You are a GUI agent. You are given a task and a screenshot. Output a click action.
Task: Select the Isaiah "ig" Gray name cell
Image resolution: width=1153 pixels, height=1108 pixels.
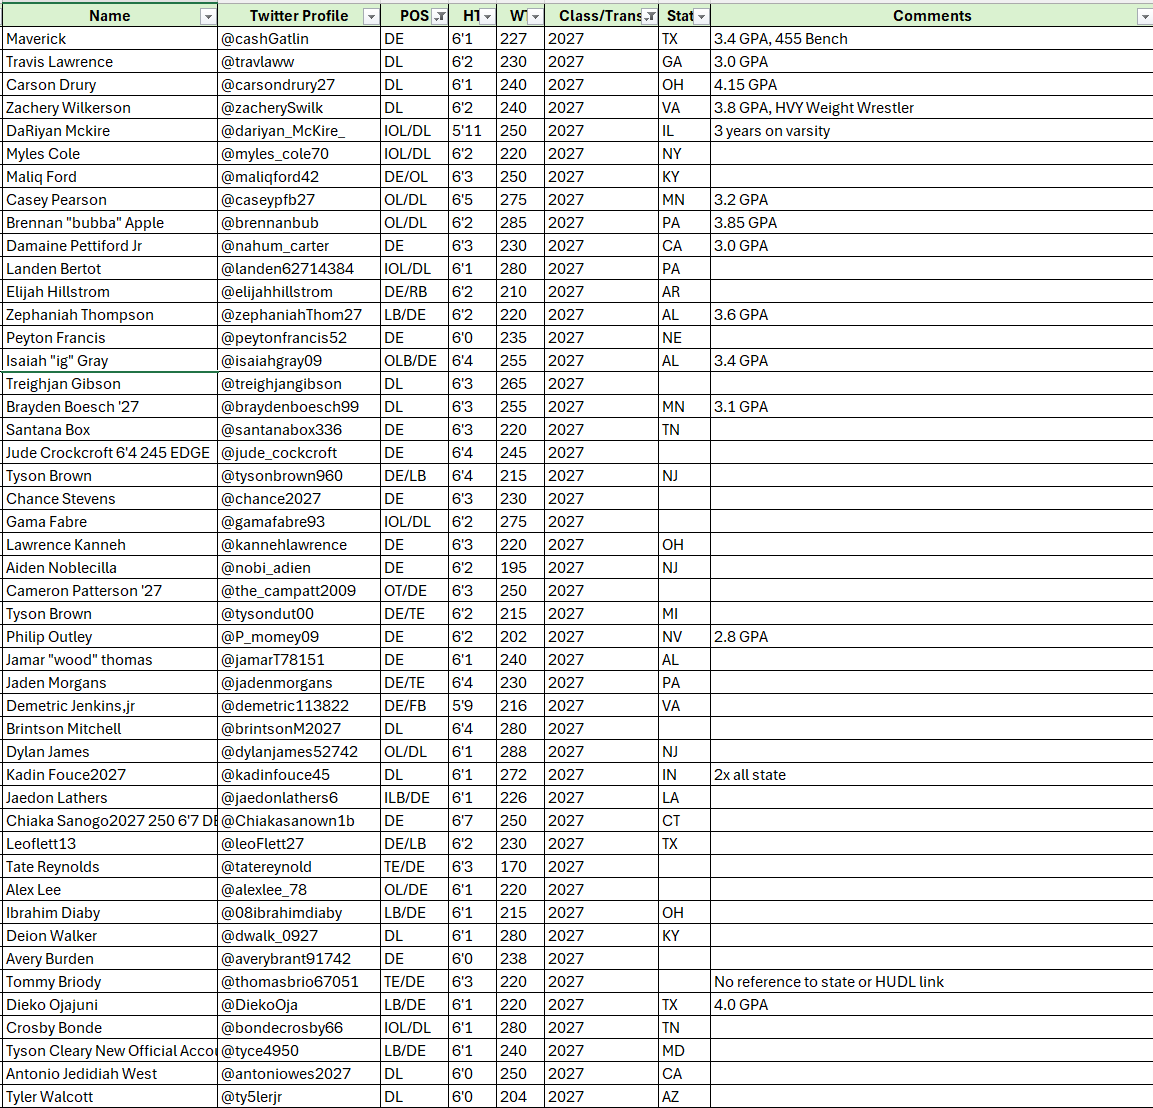pos(110,361)
